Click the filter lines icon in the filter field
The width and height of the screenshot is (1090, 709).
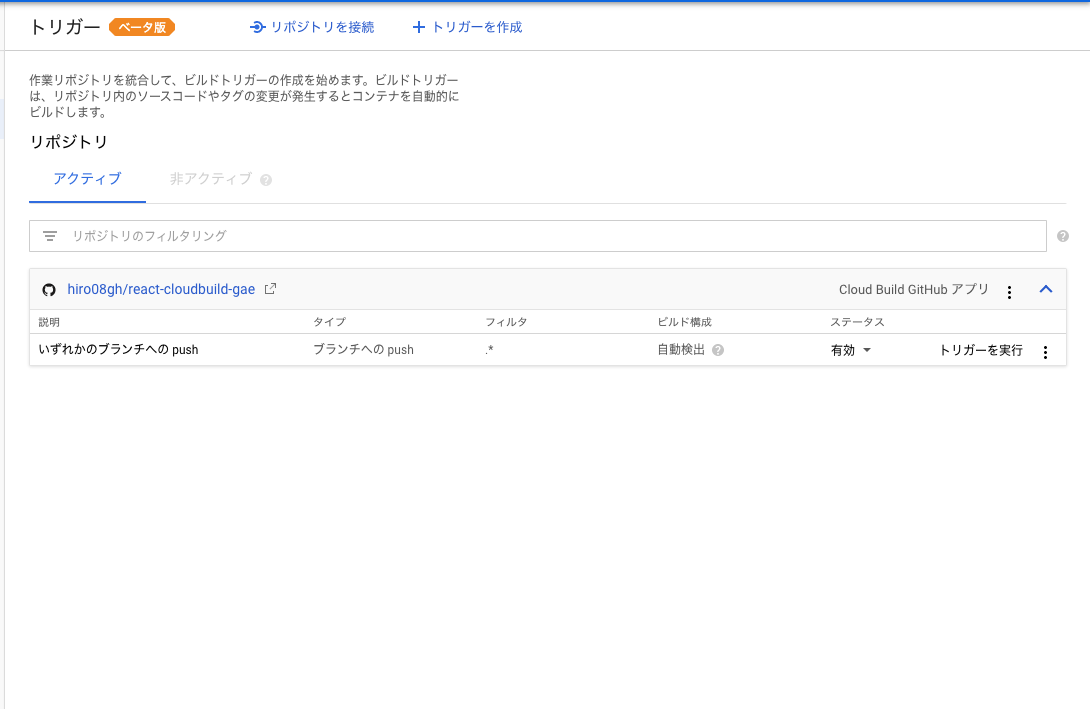pyautogui.click(x=50, y=236)
